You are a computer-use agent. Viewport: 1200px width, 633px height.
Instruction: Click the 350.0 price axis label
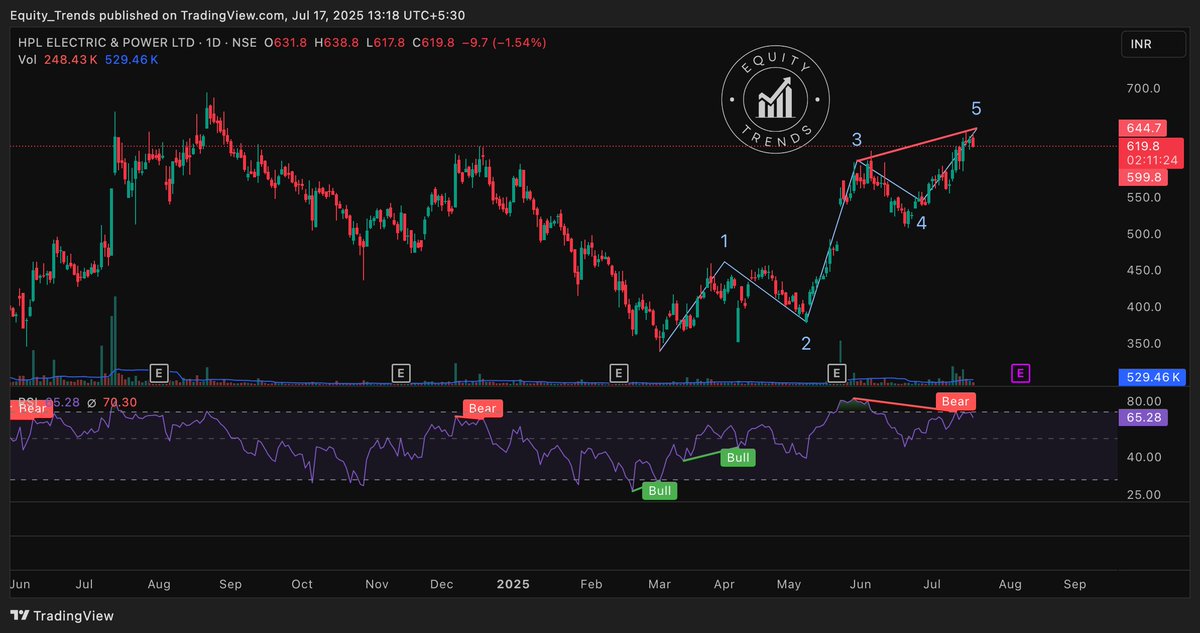click(1142, 343)
